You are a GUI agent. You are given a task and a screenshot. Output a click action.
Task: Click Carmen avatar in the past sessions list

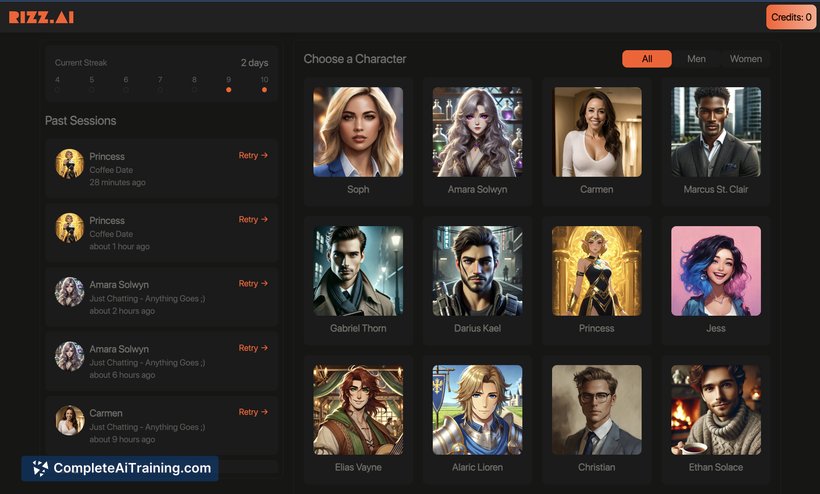click(70, 420)
